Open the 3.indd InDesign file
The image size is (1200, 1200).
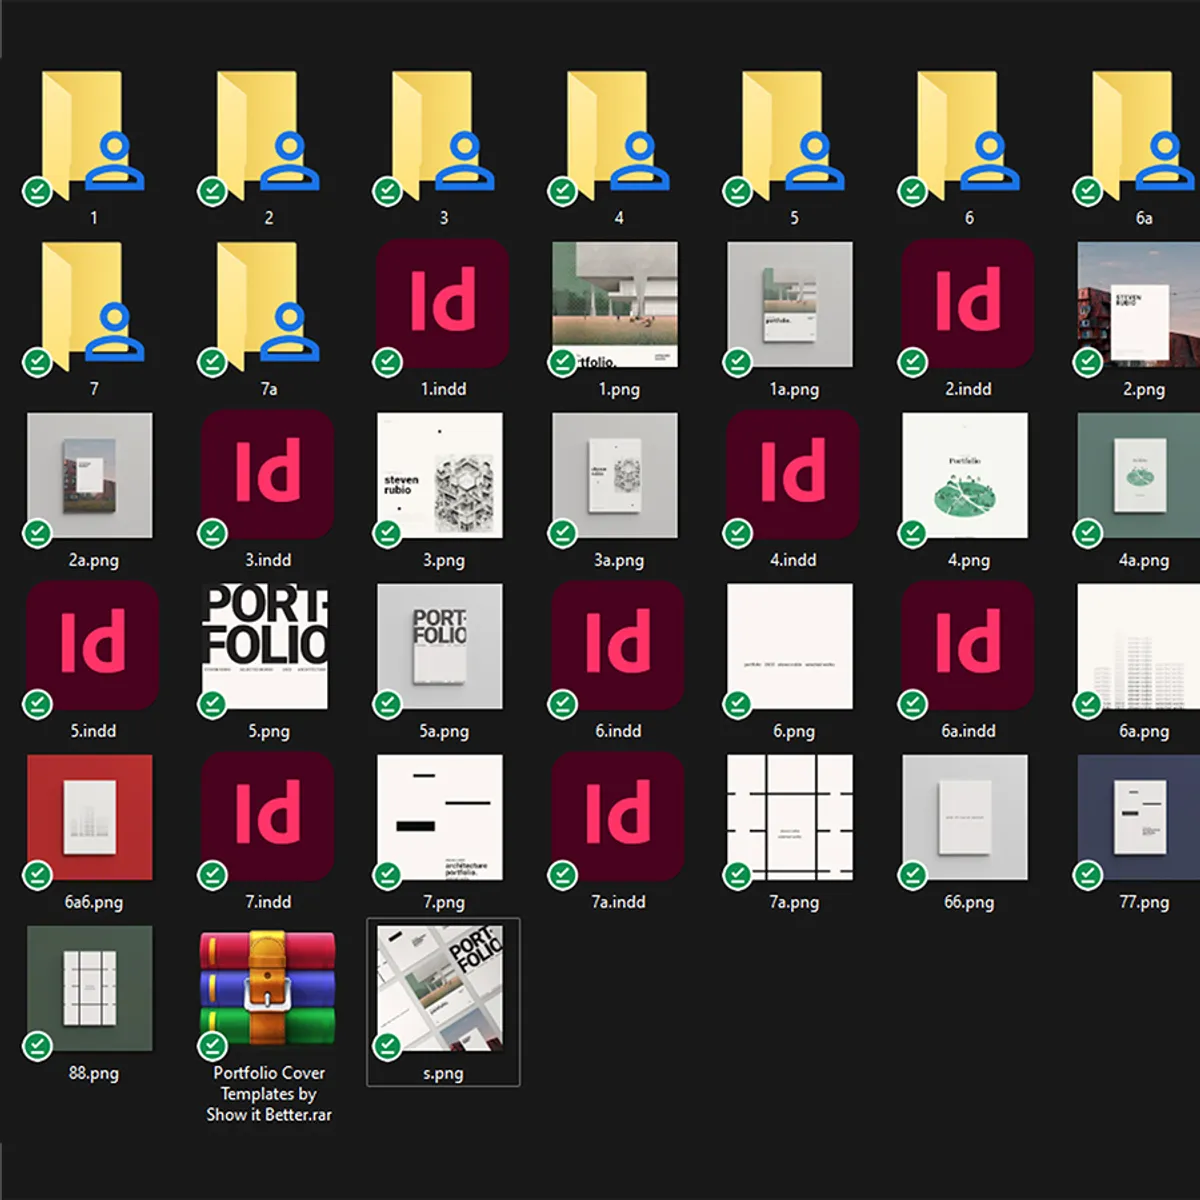(266, 474)
